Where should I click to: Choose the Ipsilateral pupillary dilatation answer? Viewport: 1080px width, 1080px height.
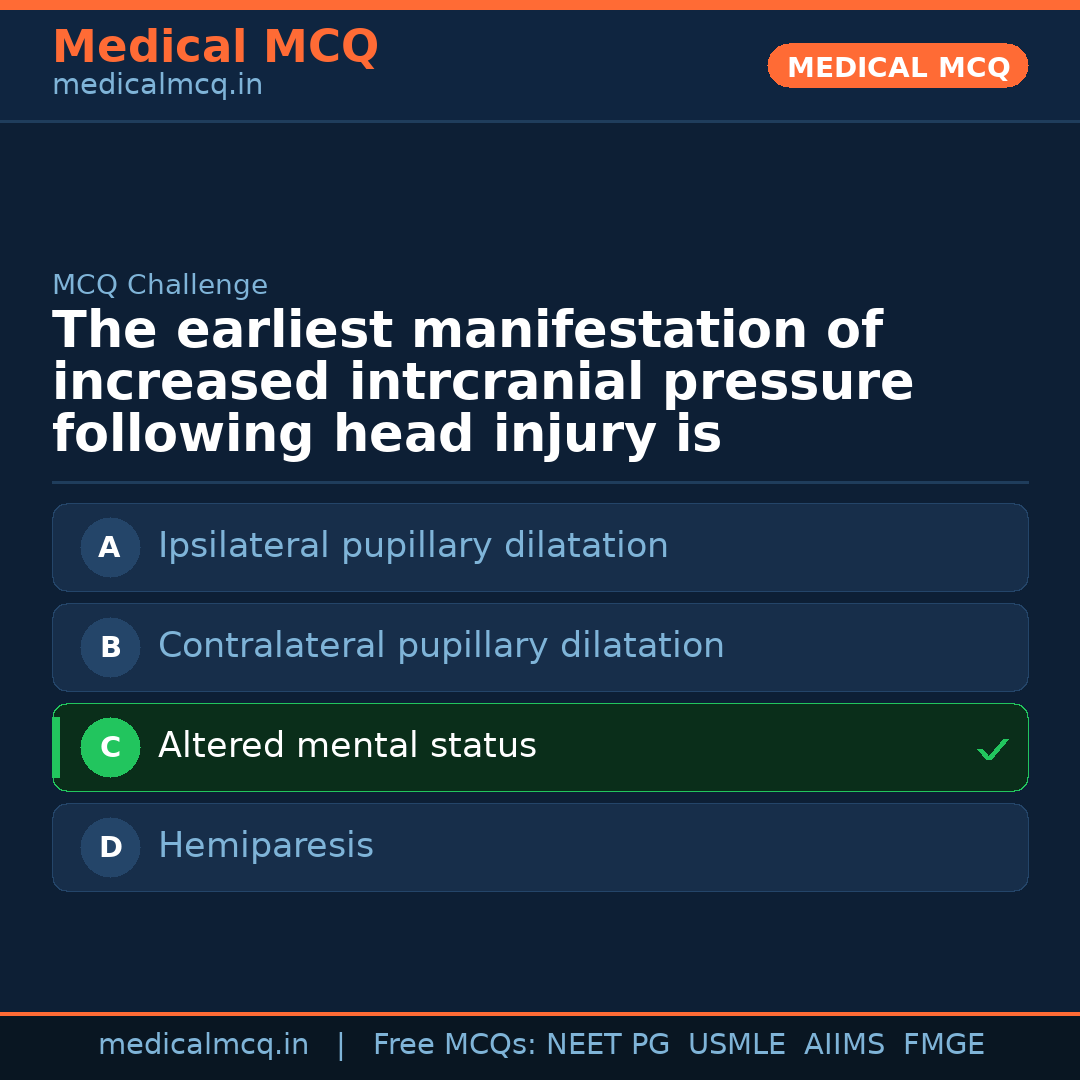tap(413, 546)
